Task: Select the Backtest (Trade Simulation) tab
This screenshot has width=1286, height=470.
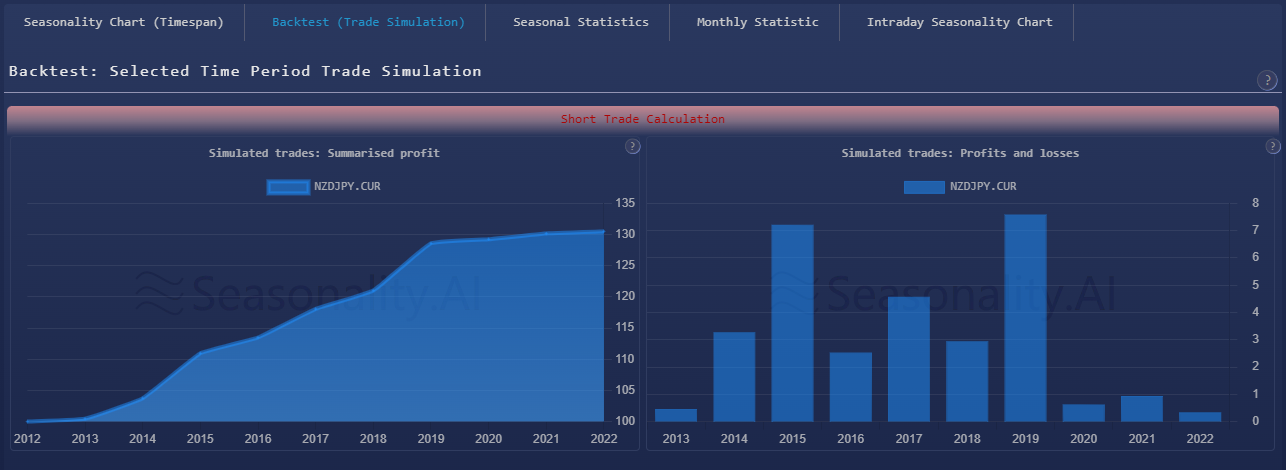Action: point(368,22)
